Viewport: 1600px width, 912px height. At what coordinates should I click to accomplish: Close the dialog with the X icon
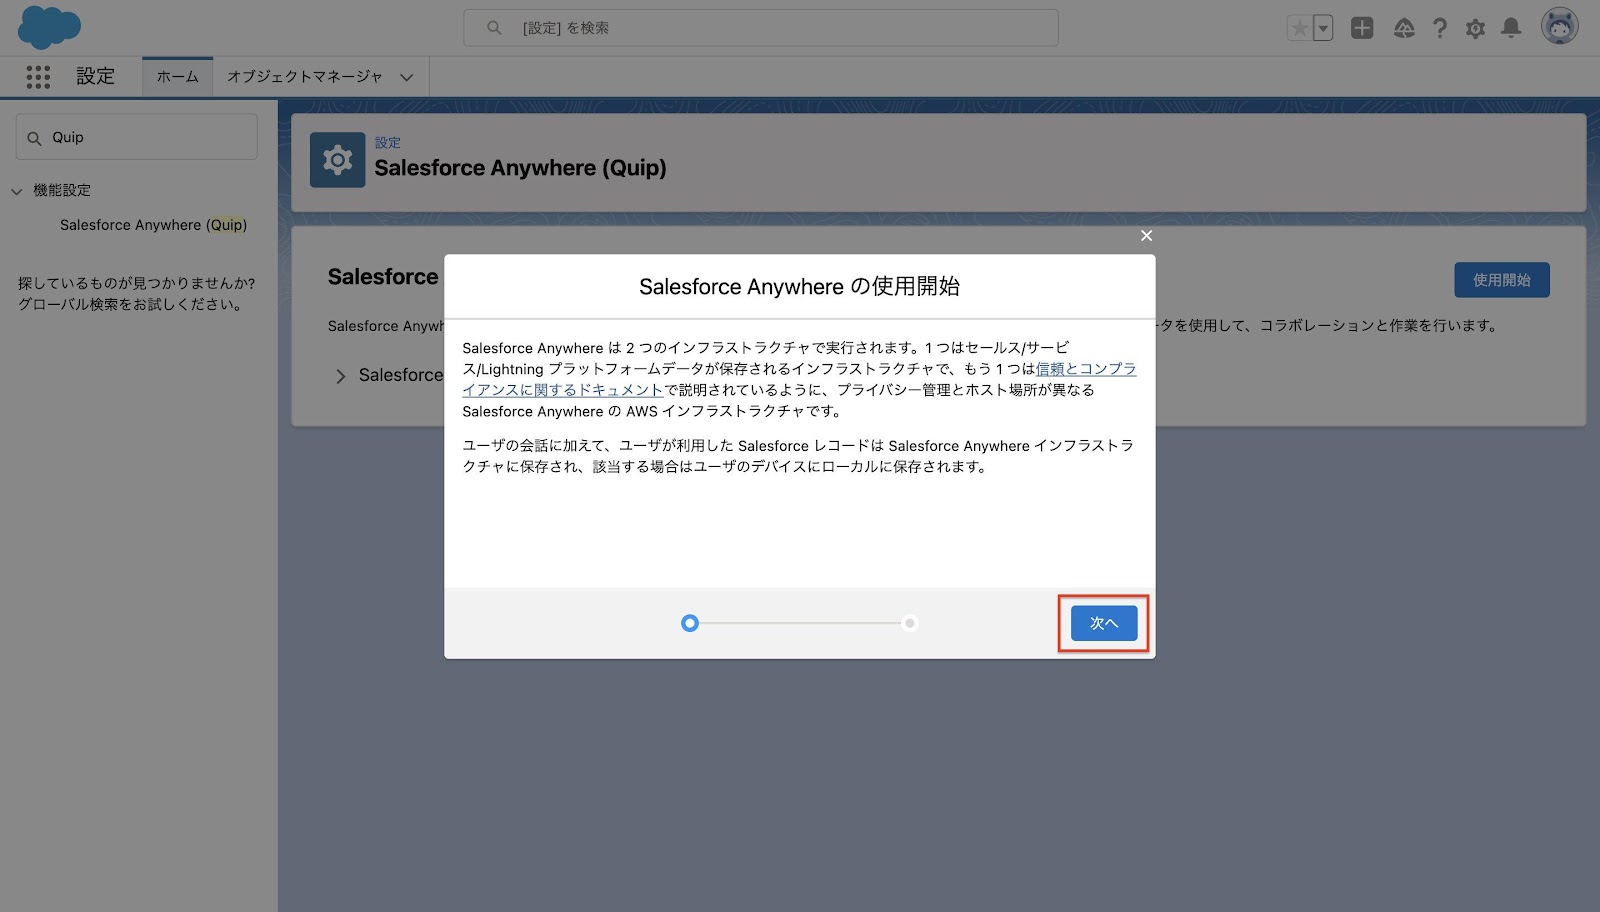(1146, 236)
